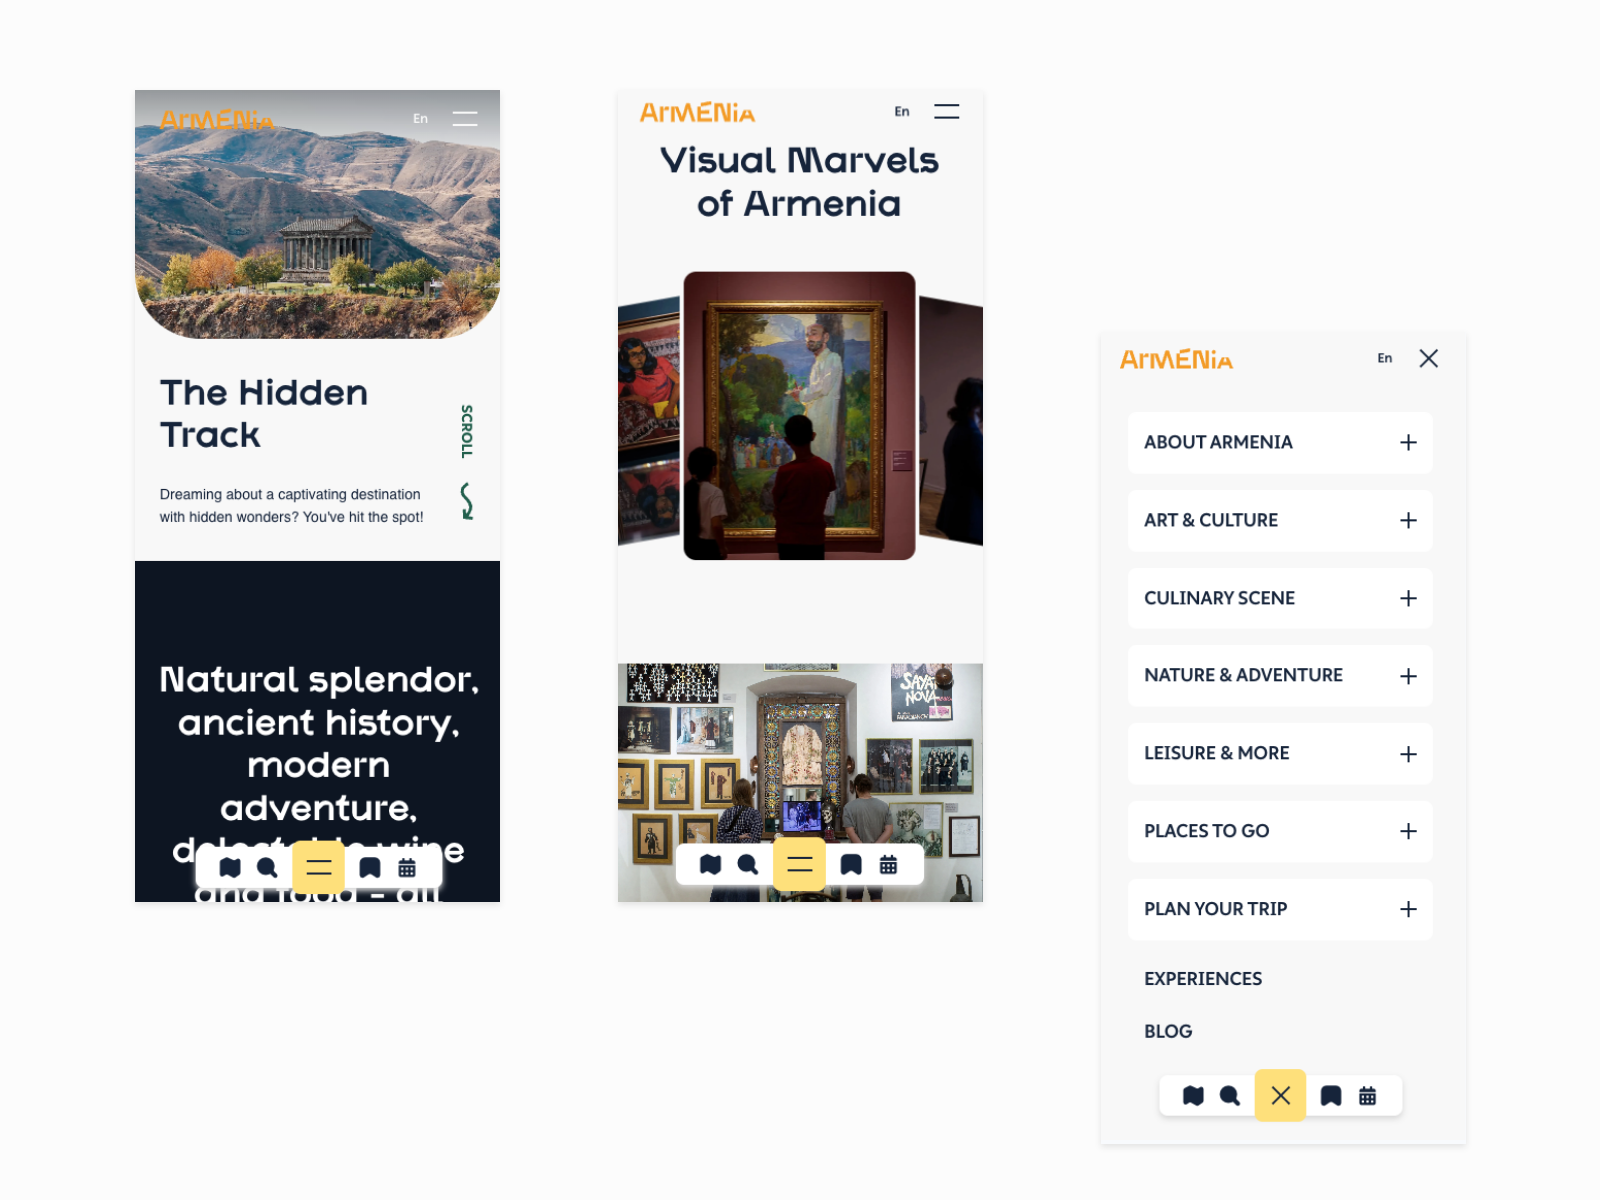Expand the Art & Culture section plus icon

(x=1408, y=521)
